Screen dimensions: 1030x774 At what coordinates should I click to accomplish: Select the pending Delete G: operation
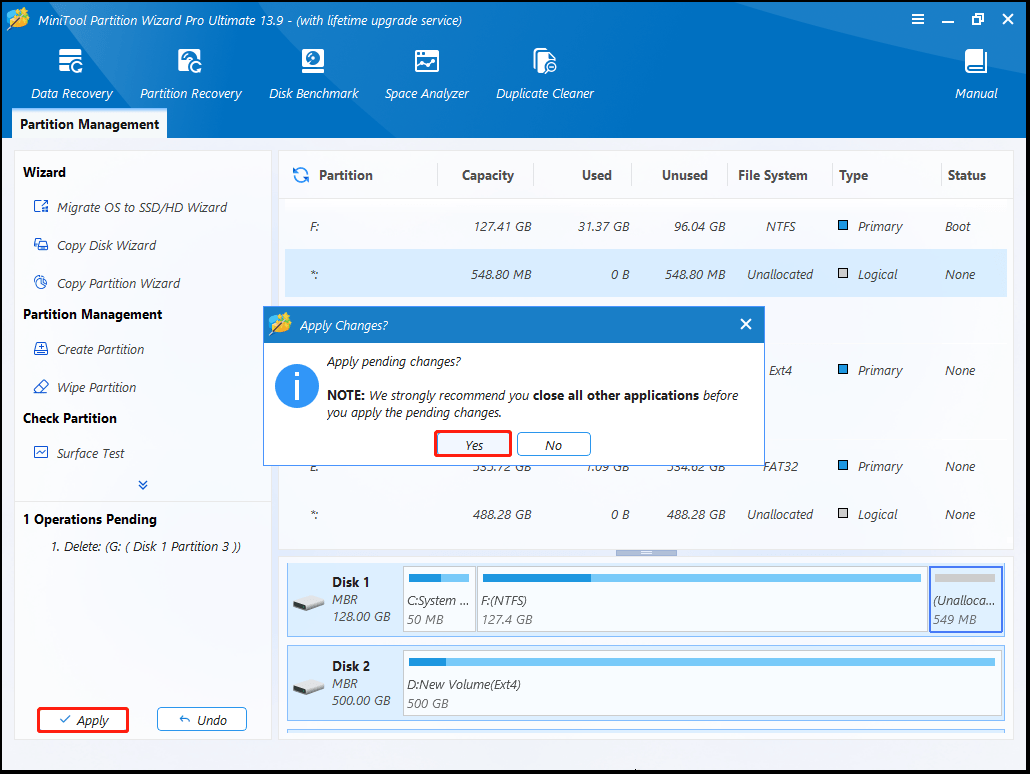(x=146, y=546)
